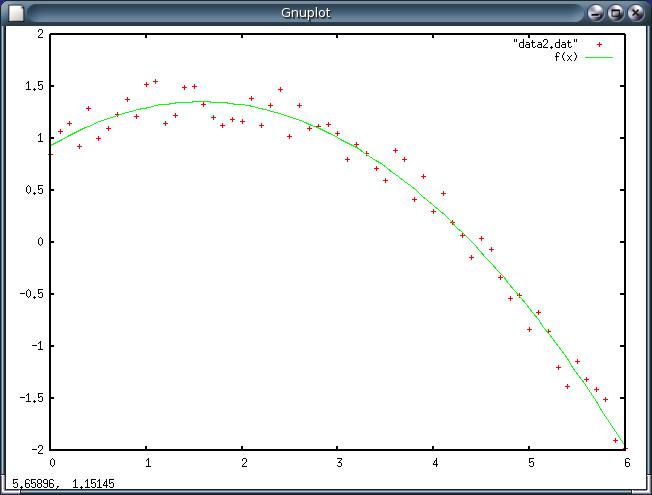This screenshot has height=495, width=652.
Task: Click the y-axis tick label -1.5
Action: pos(32,398)
